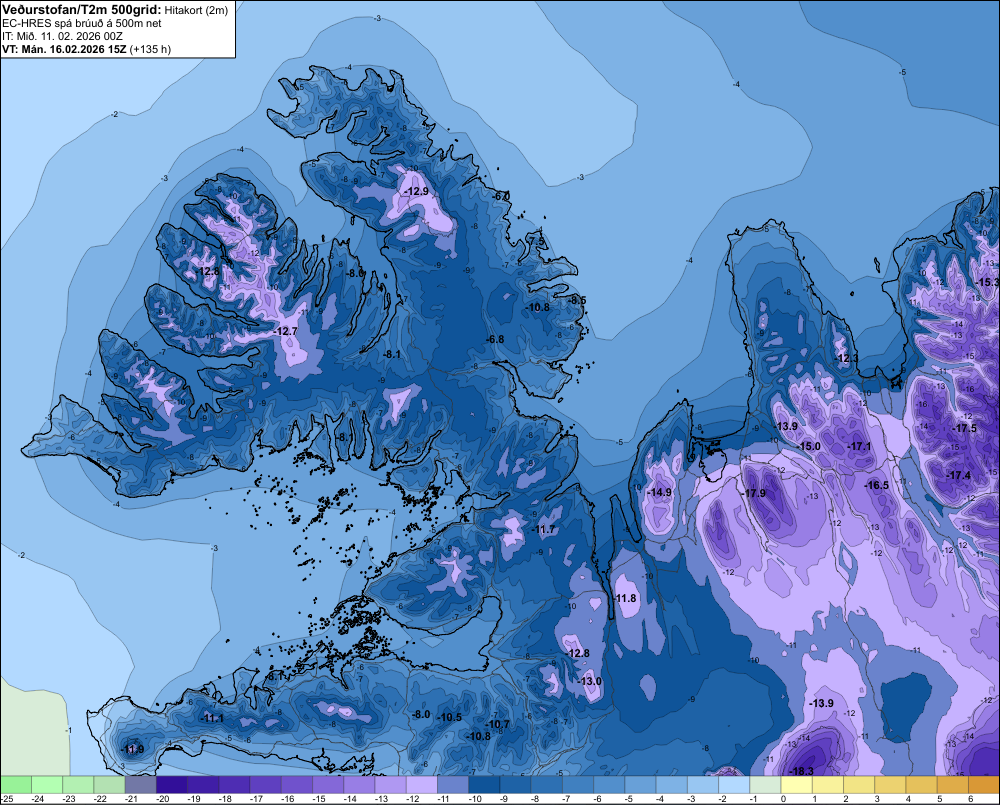Pick the light green swatch above -25
This screenshot has height=805, width=1000.
(15, 784)
